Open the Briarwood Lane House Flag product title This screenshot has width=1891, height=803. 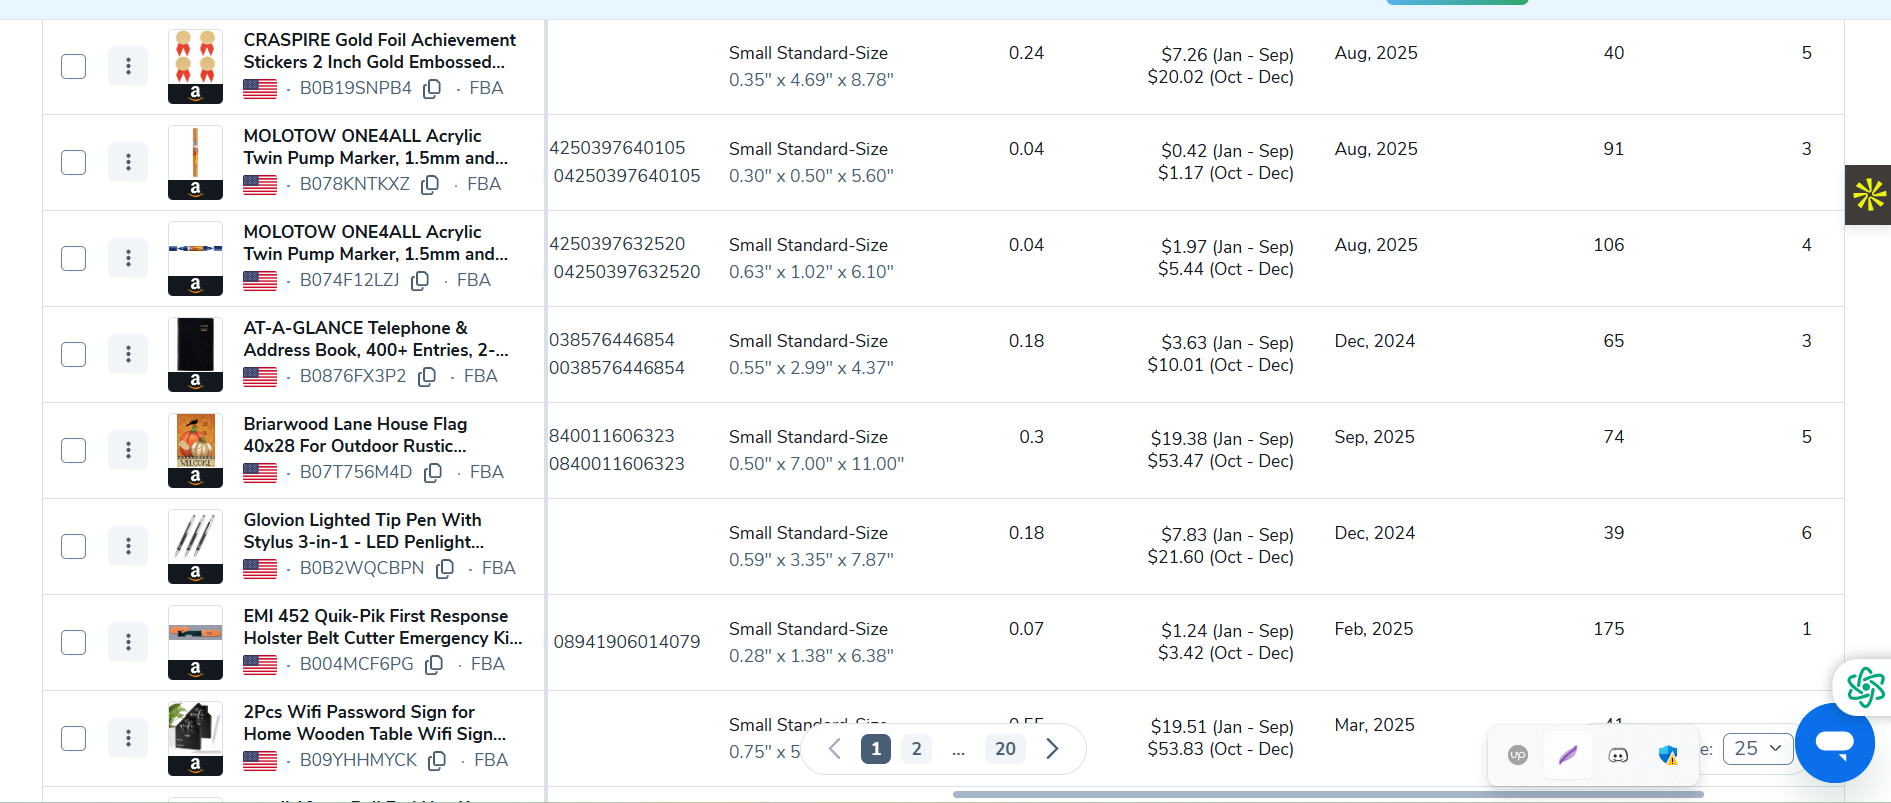tap(355, 435)
